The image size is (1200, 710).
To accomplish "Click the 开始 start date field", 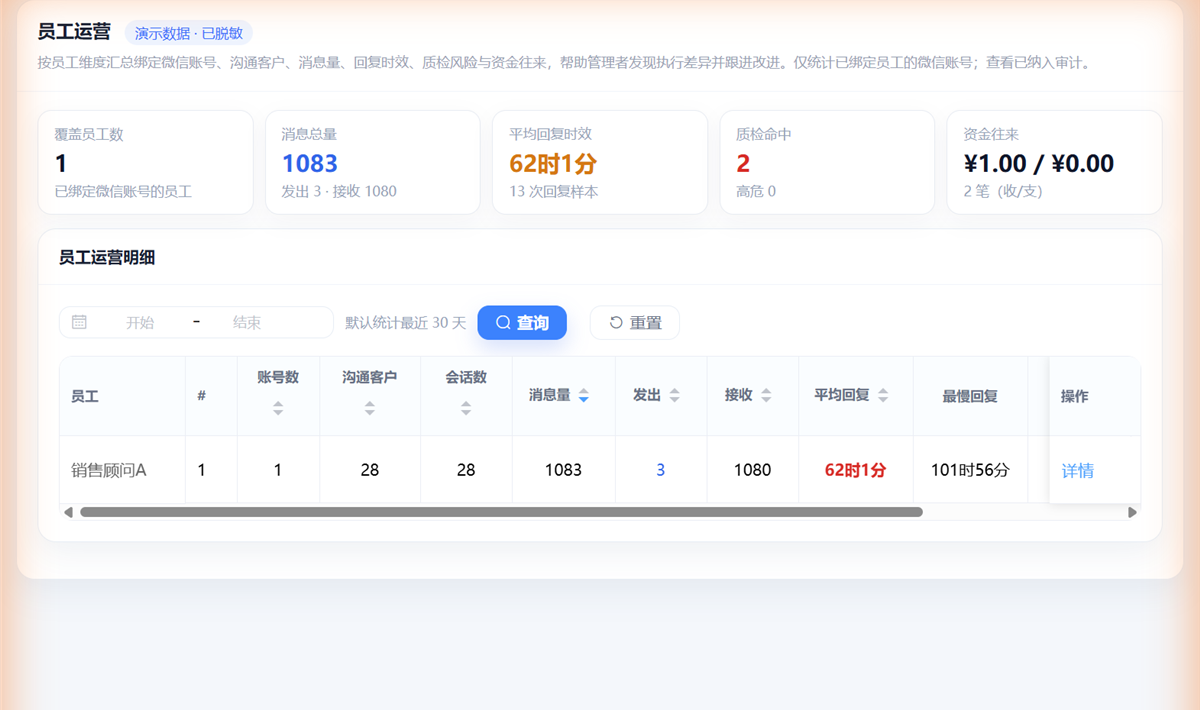I will (x=140, y=323).
